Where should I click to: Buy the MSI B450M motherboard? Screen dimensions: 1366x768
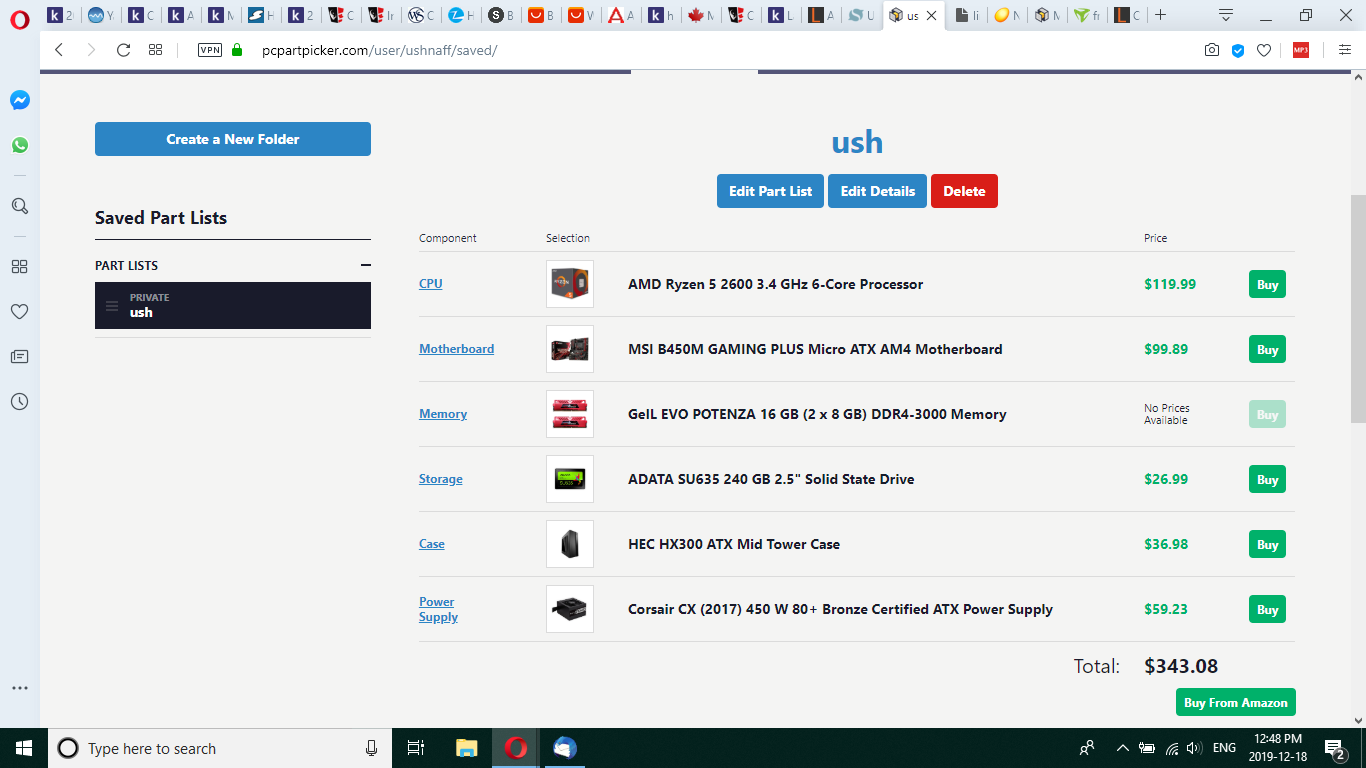[x=1267, y=349]
